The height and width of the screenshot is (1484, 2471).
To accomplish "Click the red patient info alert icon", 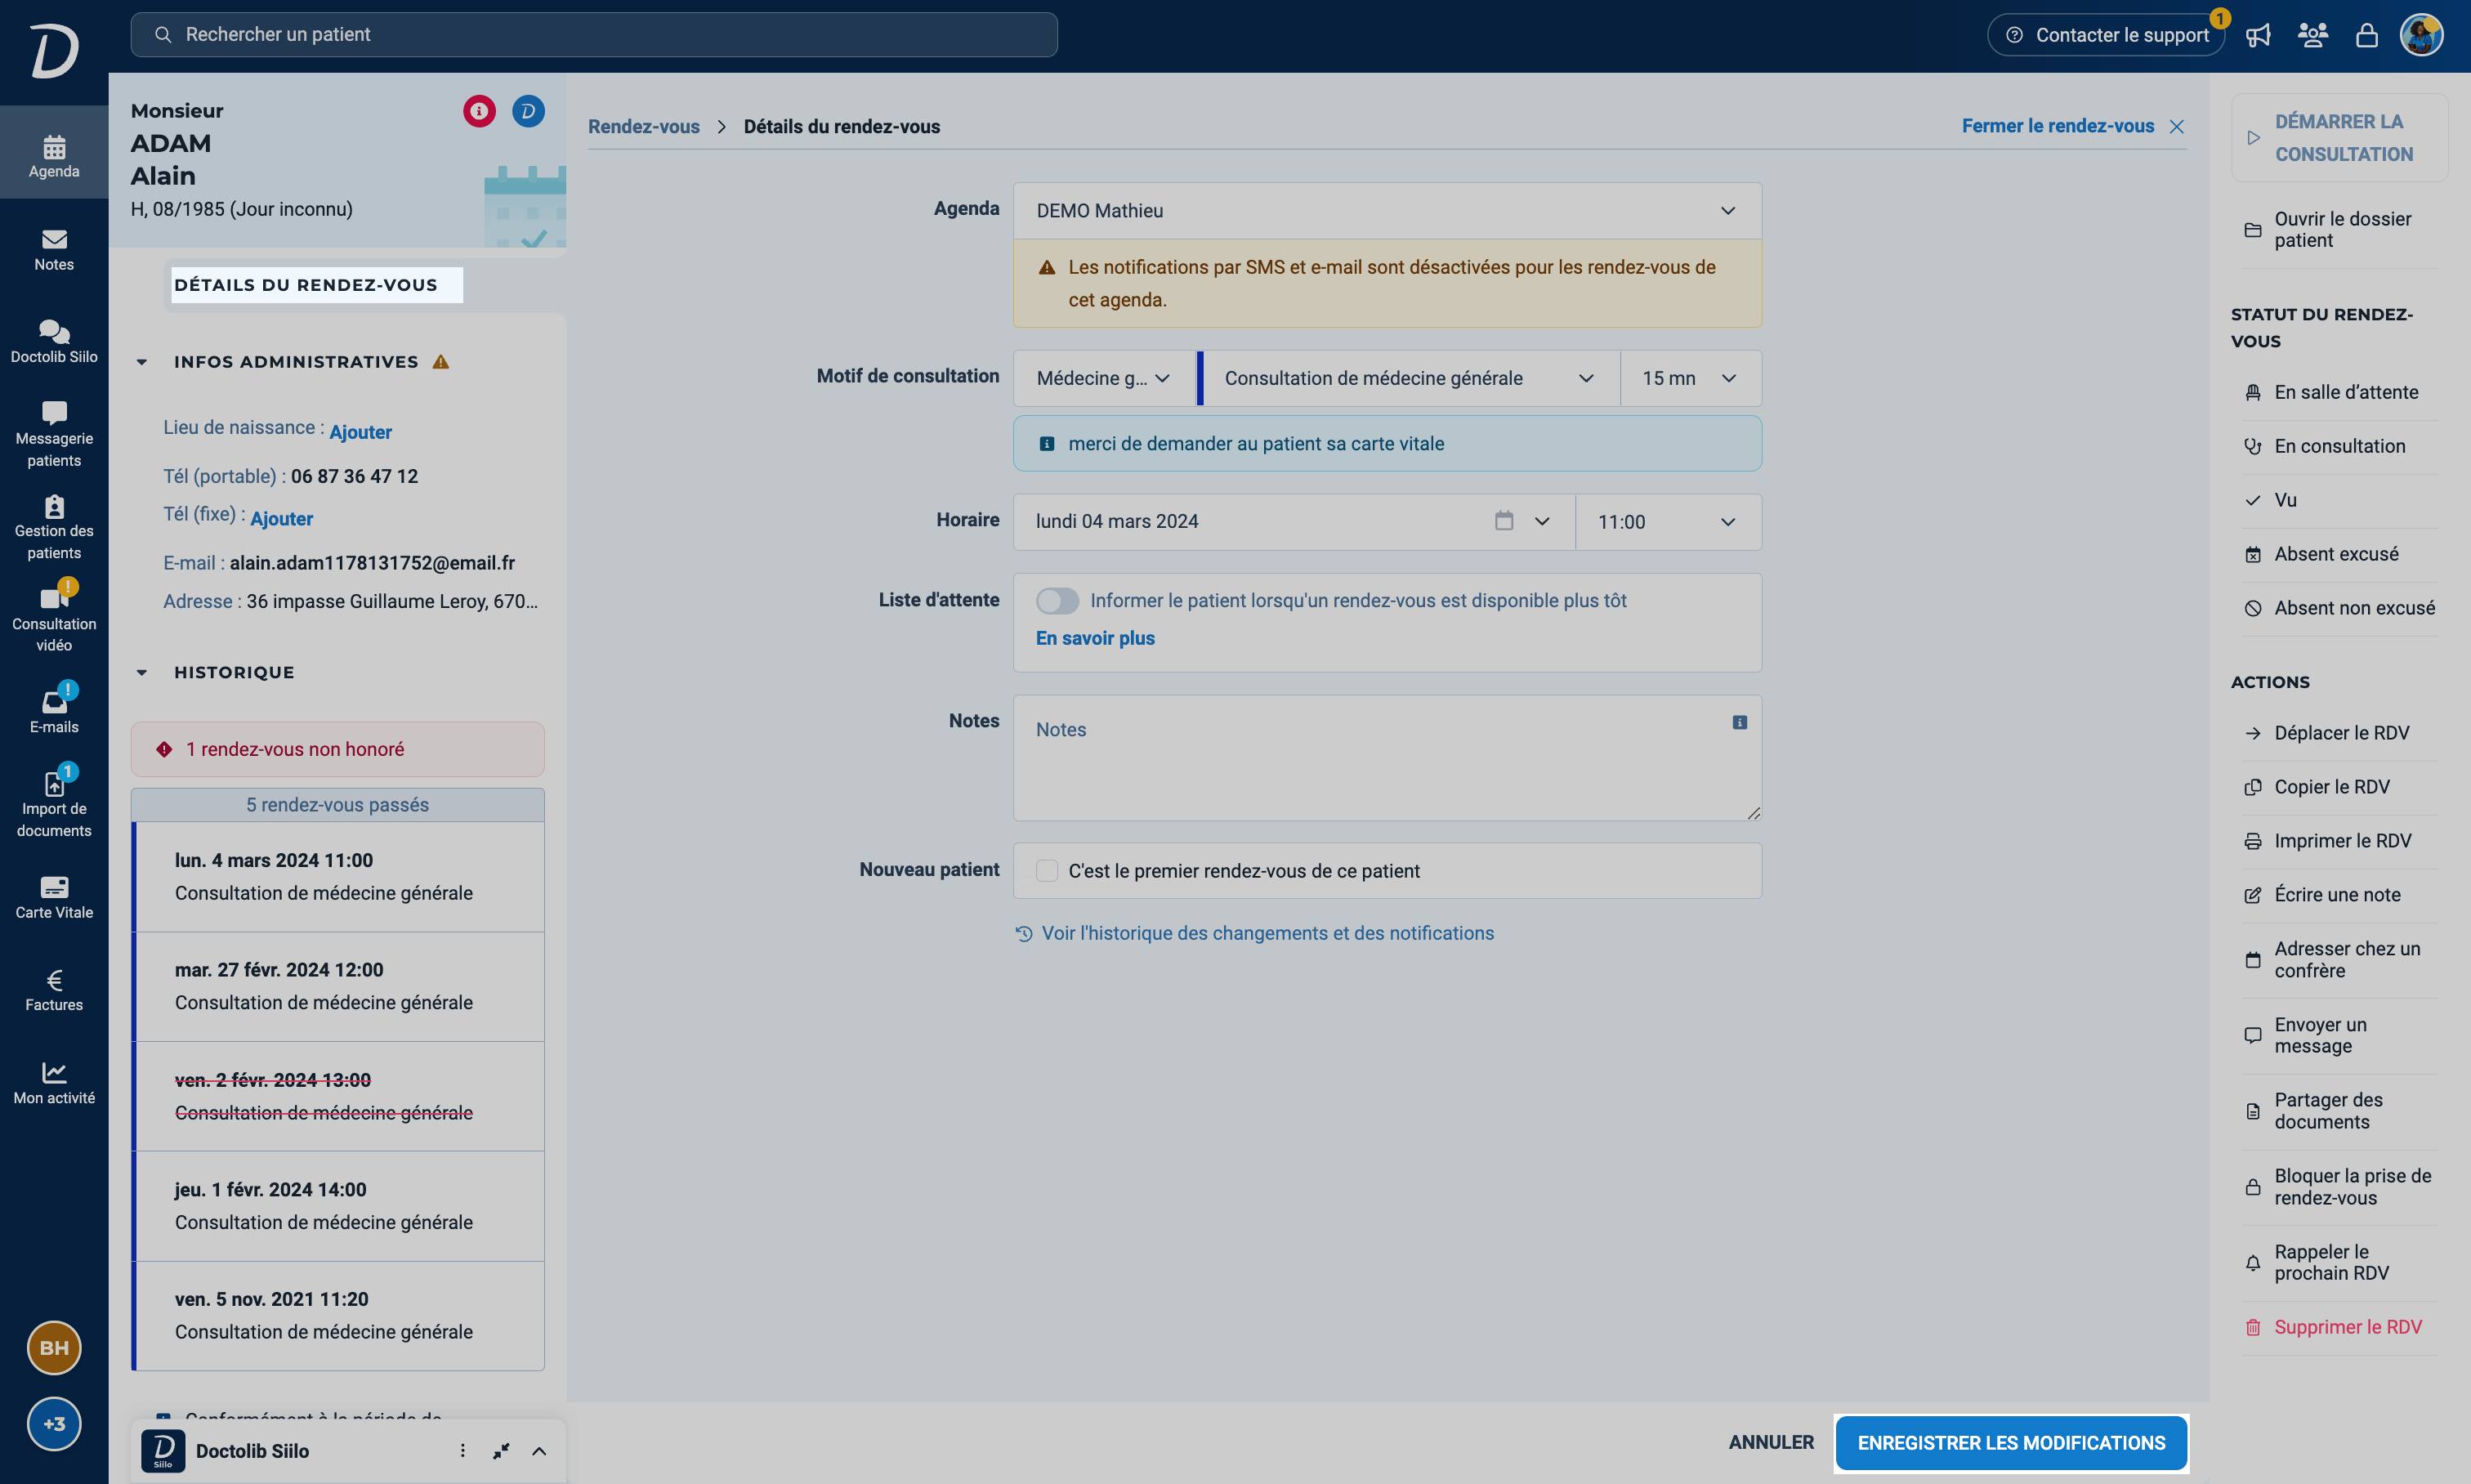I will [x=479, y=111].
